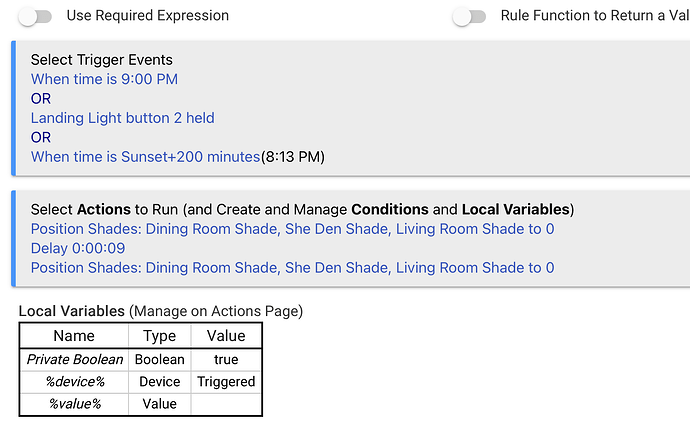Click the %value% variable name cell

pyautogui.click(x=75, y=404)
